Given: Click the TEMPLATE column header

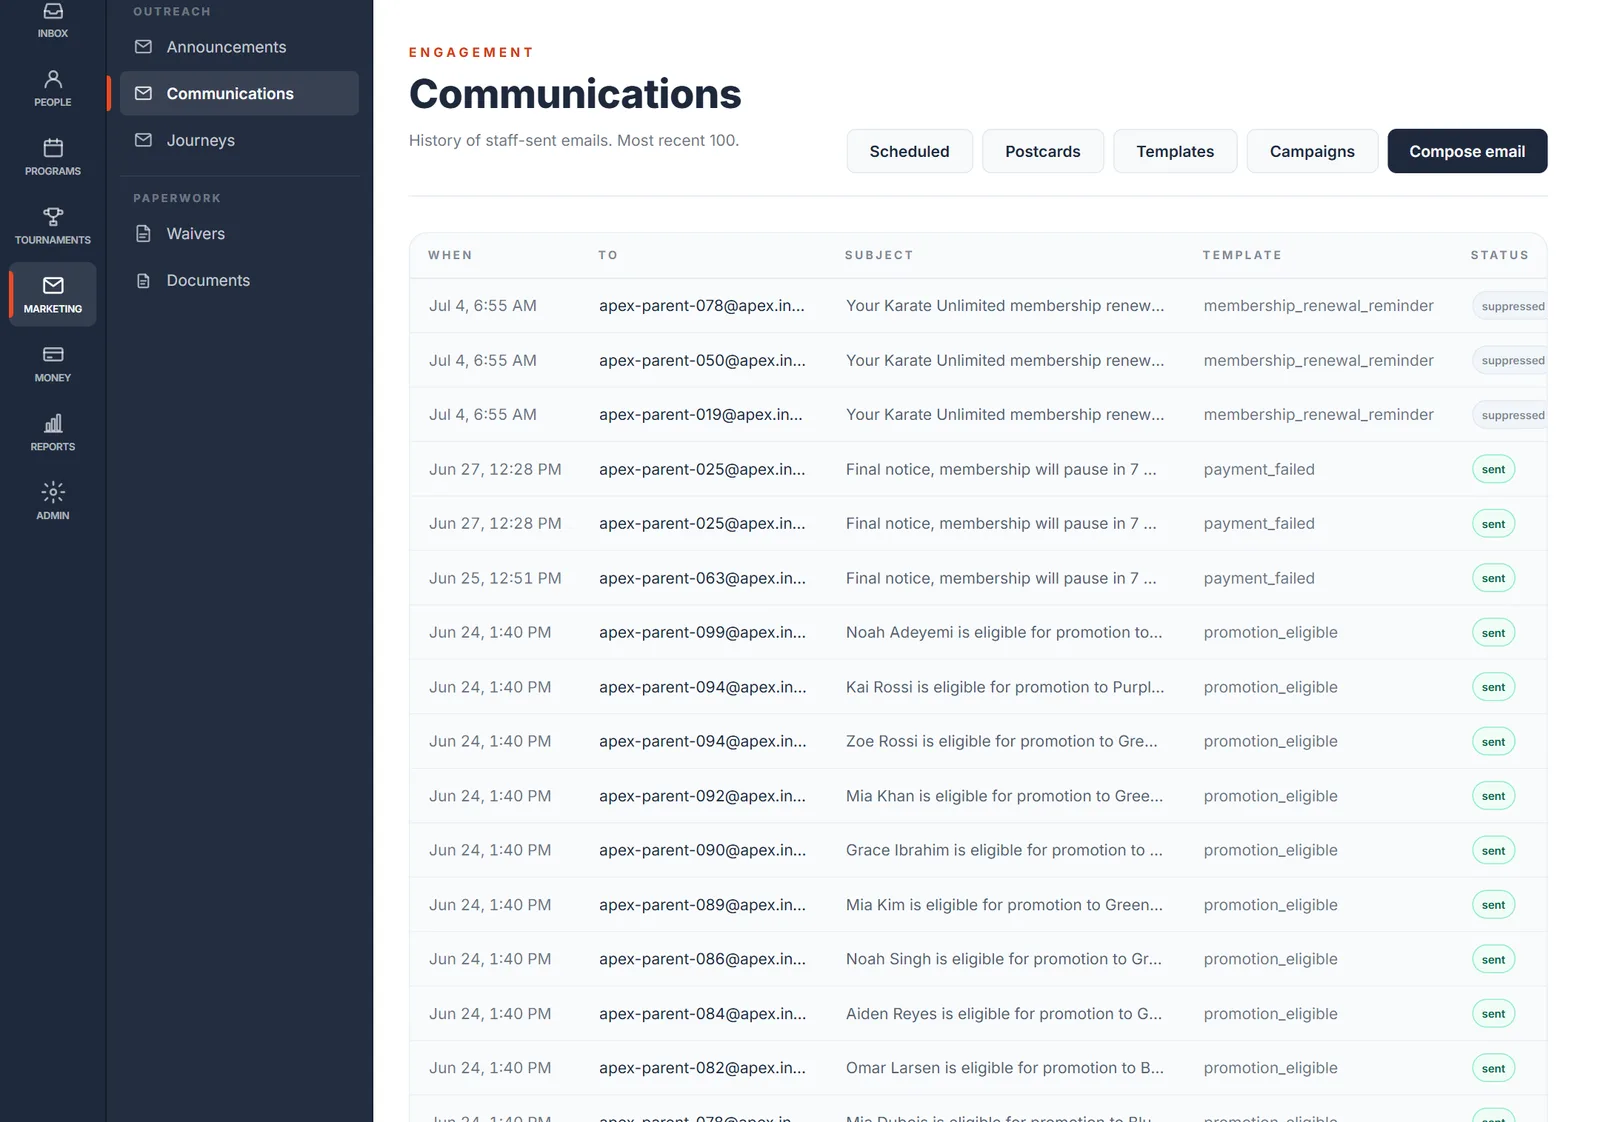Looking at the screenshot, I should pyautogui.click(x=1242, y=255).
